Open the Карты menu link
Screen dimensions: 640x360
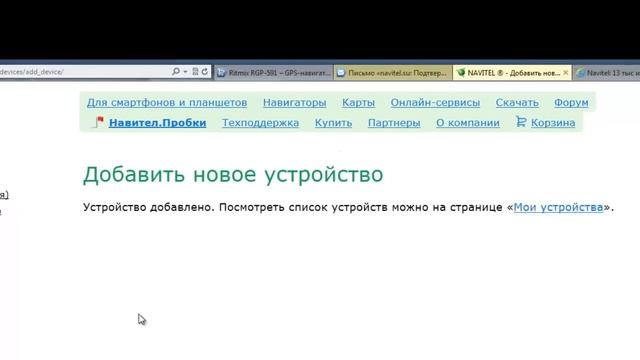(x=358, y=102)
